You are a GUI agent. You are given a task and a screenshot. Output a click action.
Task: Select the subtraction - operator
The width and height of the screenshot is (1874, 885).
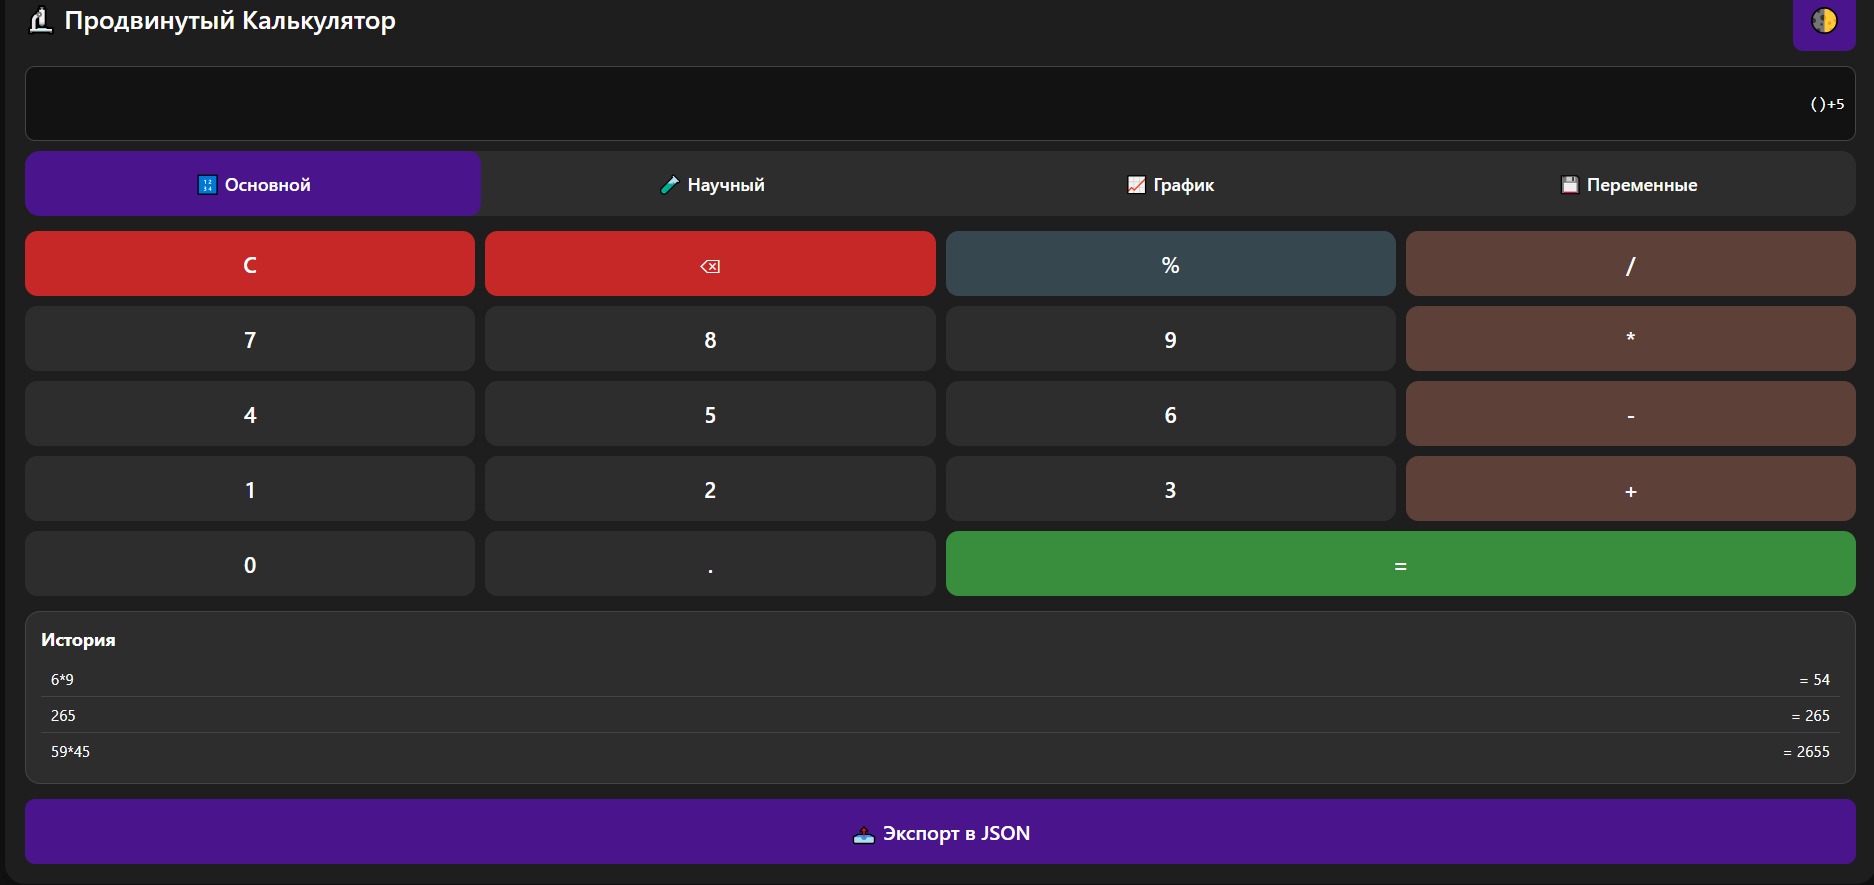(x=1631, y=414)
